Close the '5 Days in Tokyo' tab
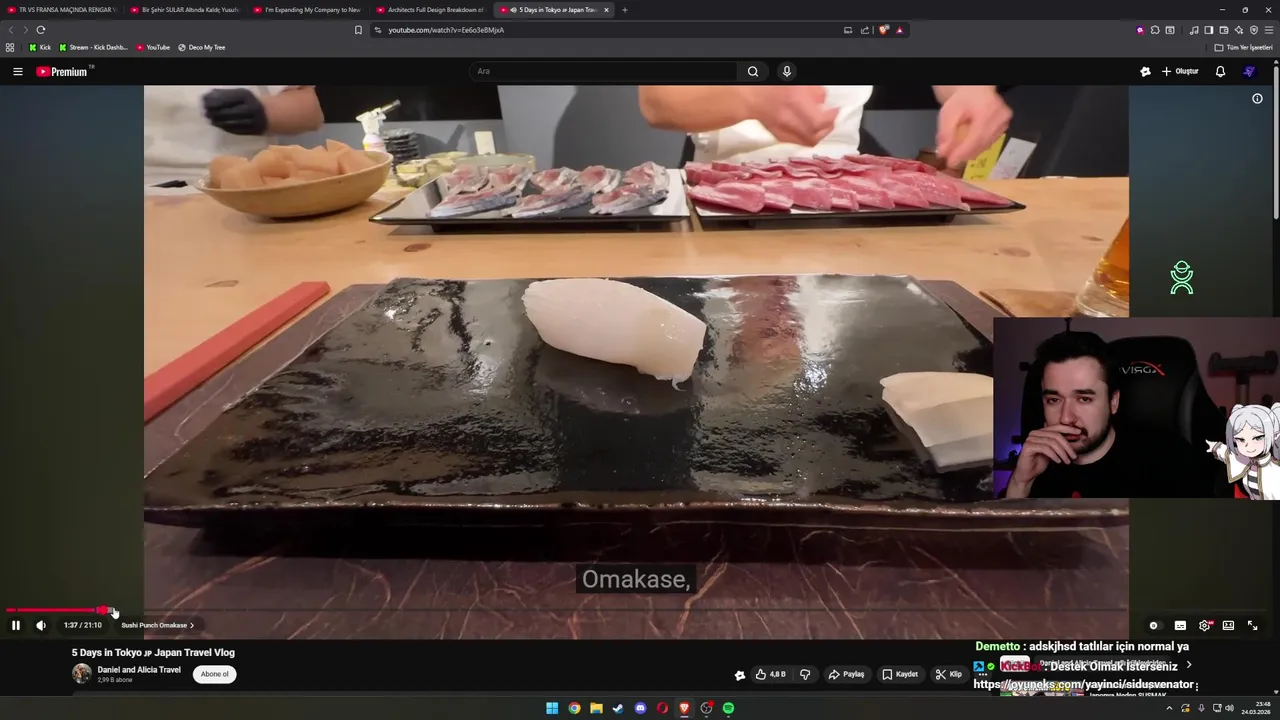1280x720 pixels. pos(606,10)
